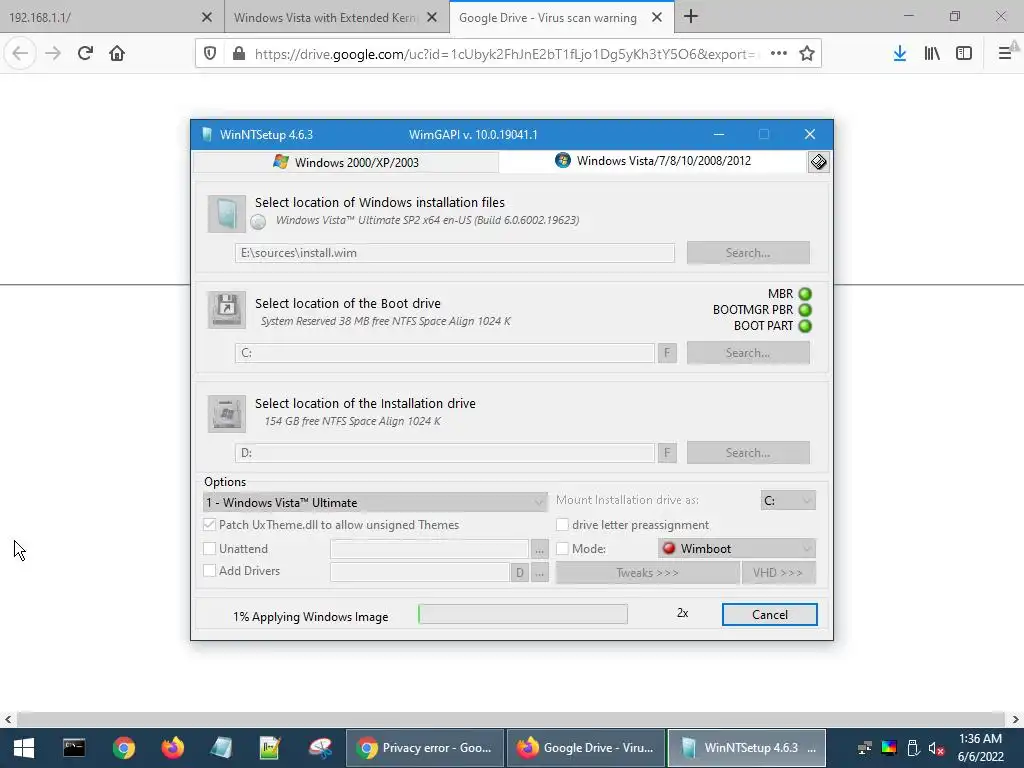Click the BOOTMGR PBR green status light

tap(805, 310)
